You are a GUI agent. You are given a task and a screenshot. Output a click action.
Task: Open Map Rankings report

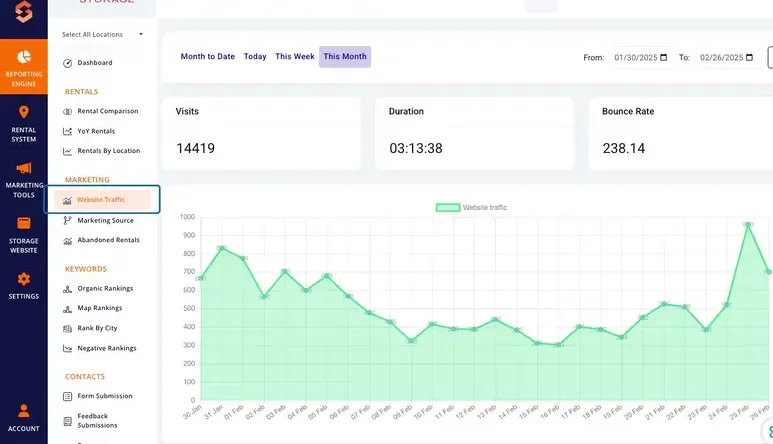100,308
